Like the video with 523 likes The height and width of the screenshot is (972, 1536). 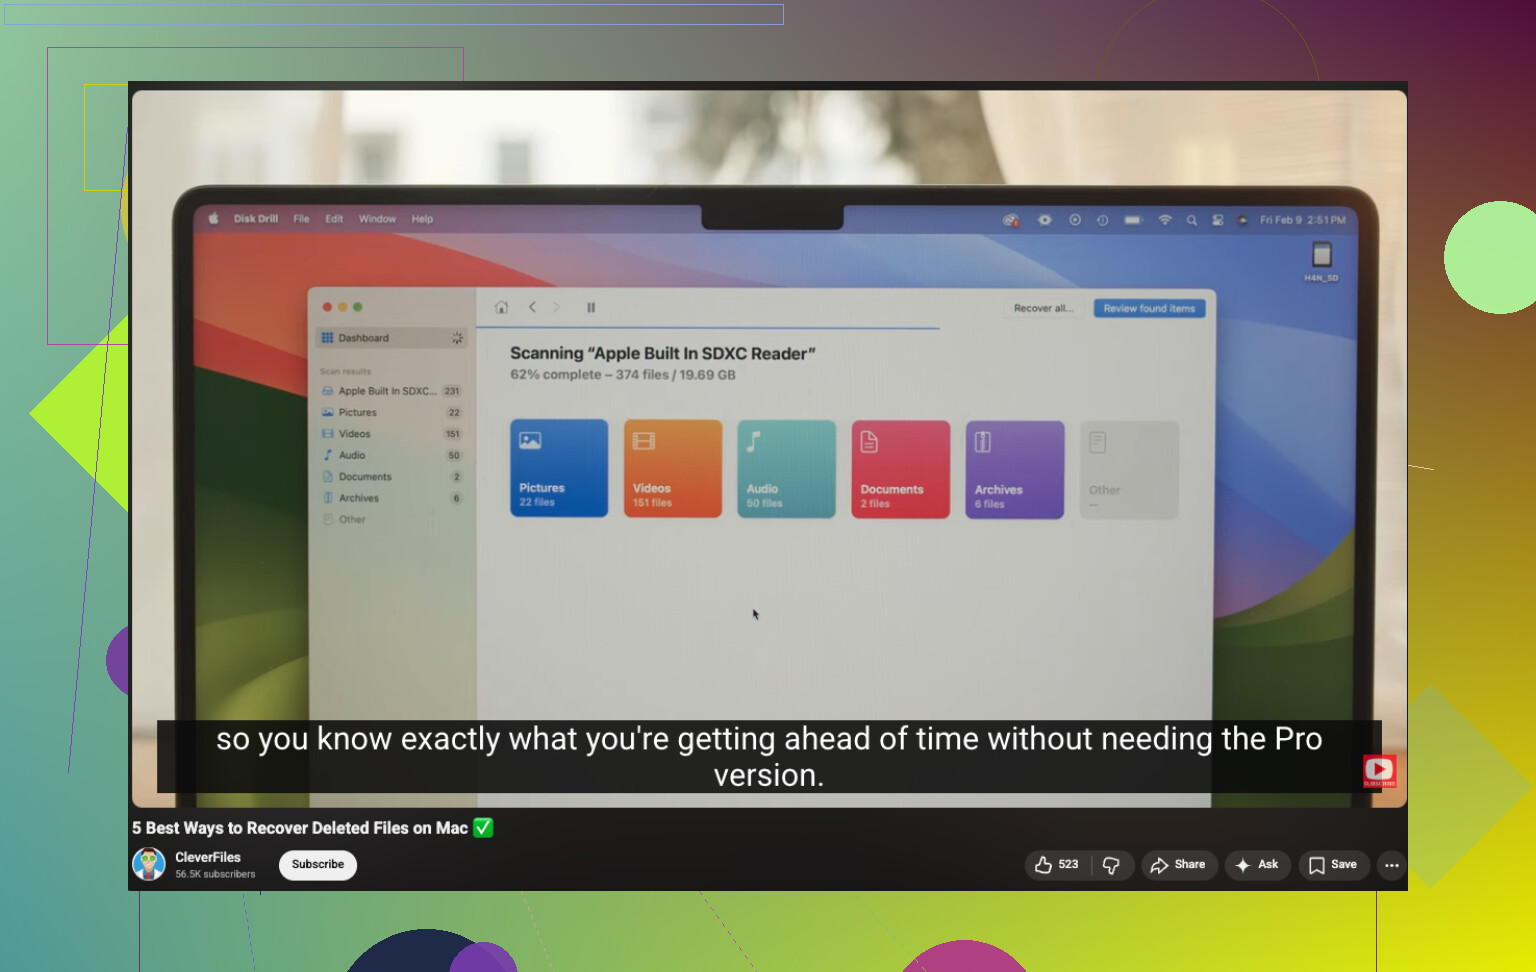point(1058,865)
